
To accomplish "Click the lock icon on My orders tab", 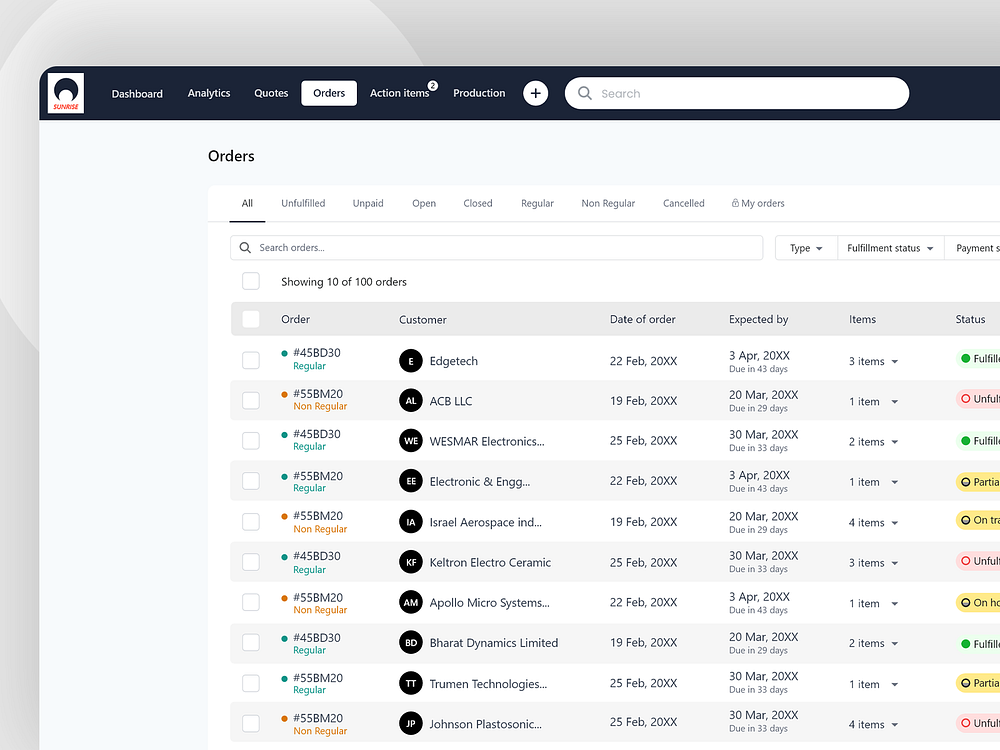I will [737, 203].
